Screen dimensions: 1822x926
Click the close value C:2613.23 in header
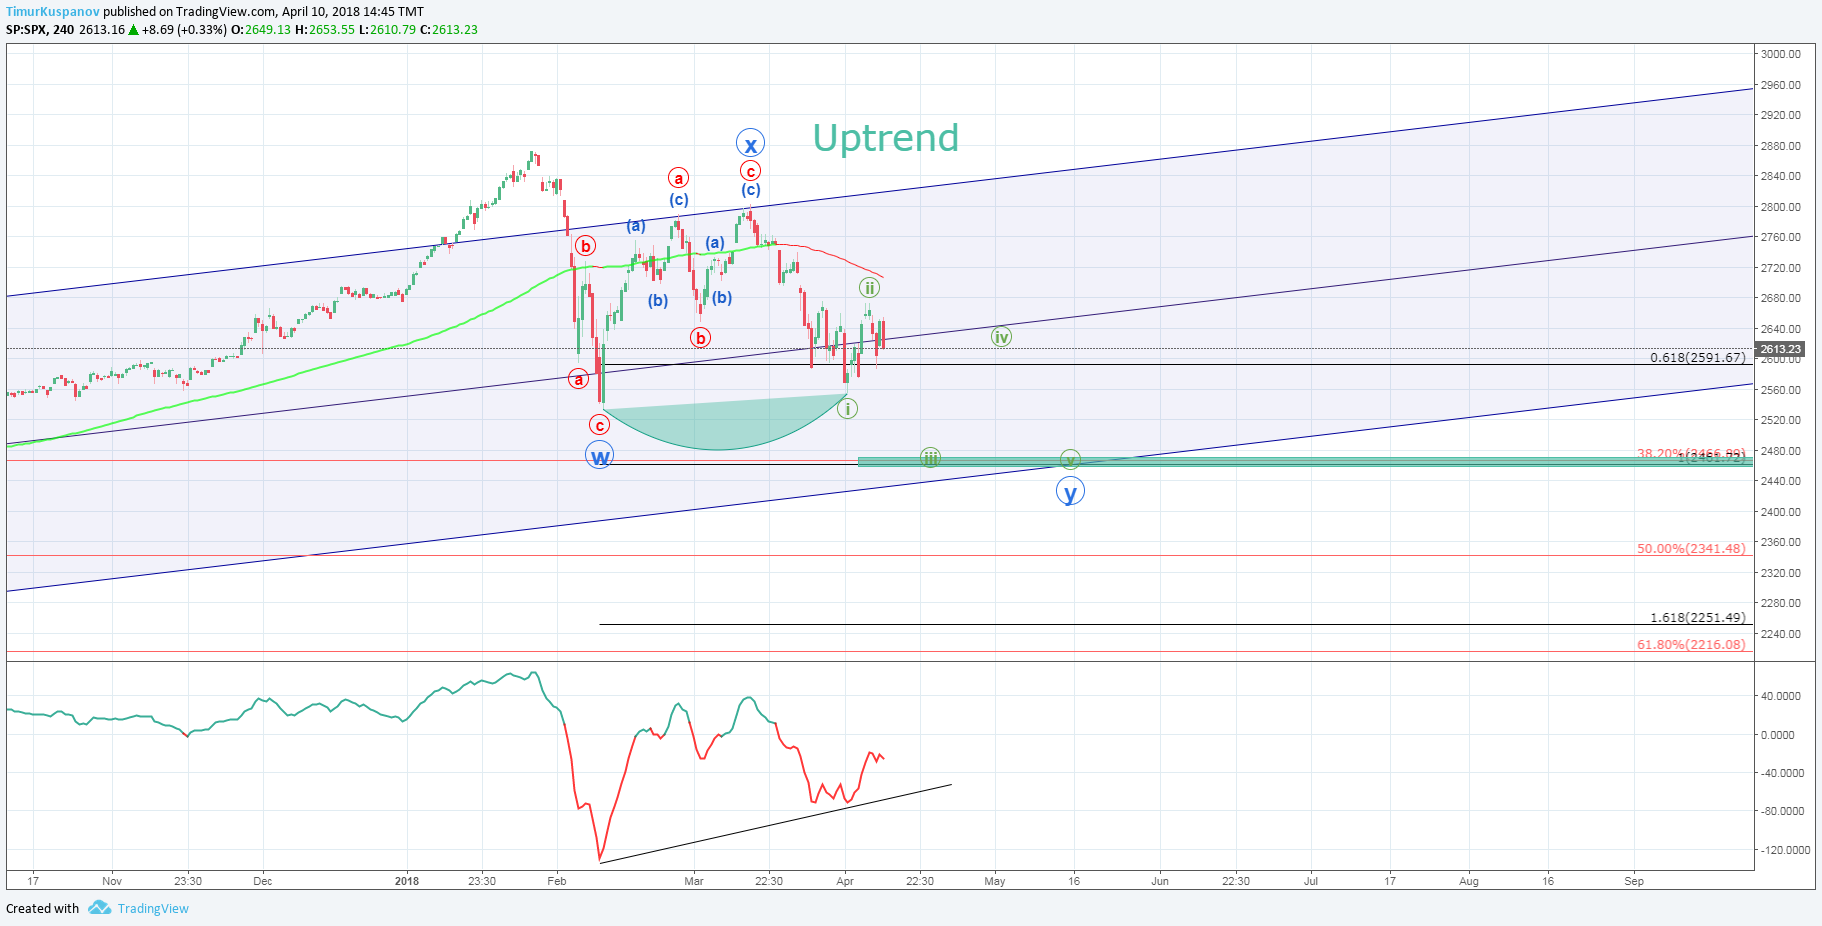[x=449, y=29]
